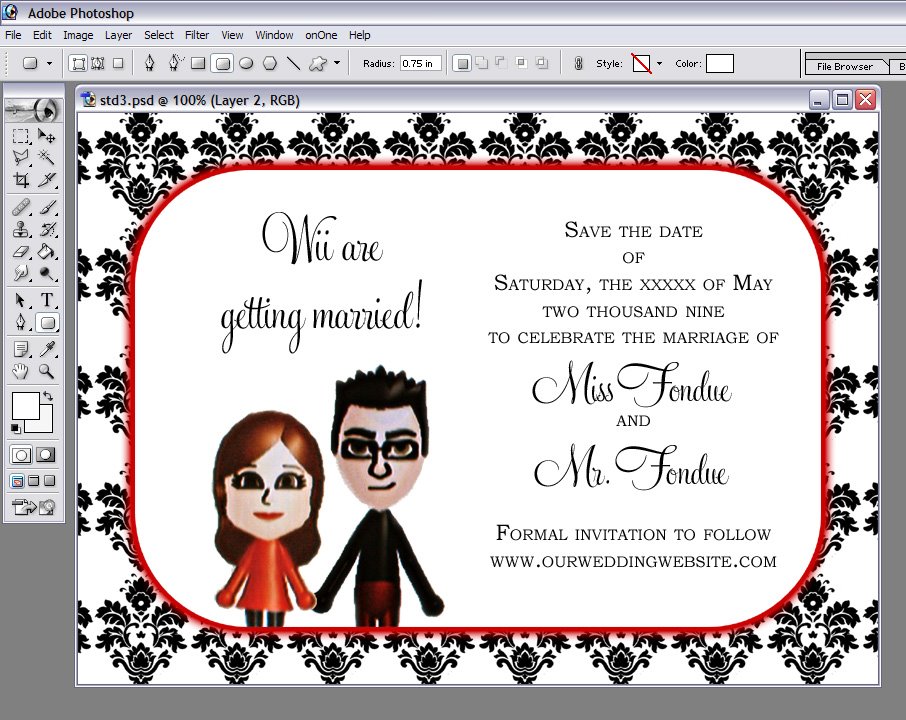Image resolution: width=906 pixels, height=720 pixels.
Task: Enable Shape Layers mode in options bar
Action: (x=78, y=63)
